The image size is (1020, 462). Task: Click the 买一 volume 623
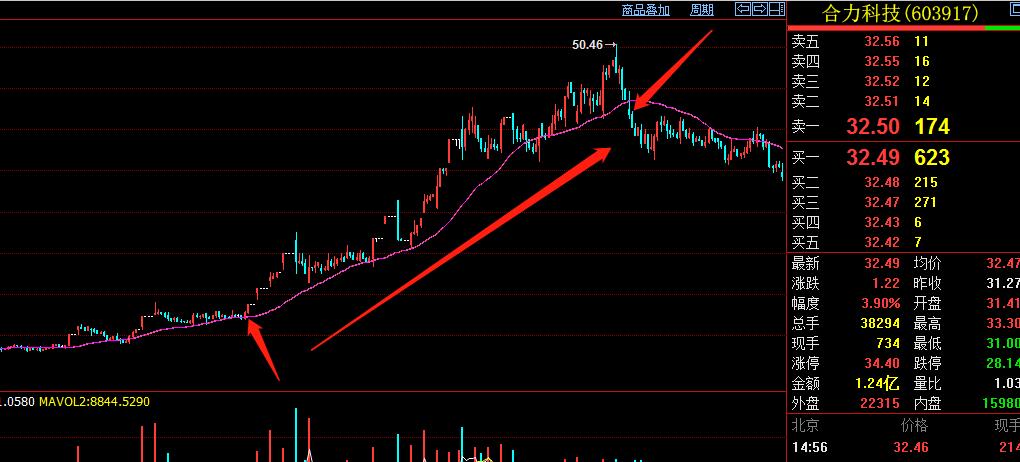[x=932, y=157]
